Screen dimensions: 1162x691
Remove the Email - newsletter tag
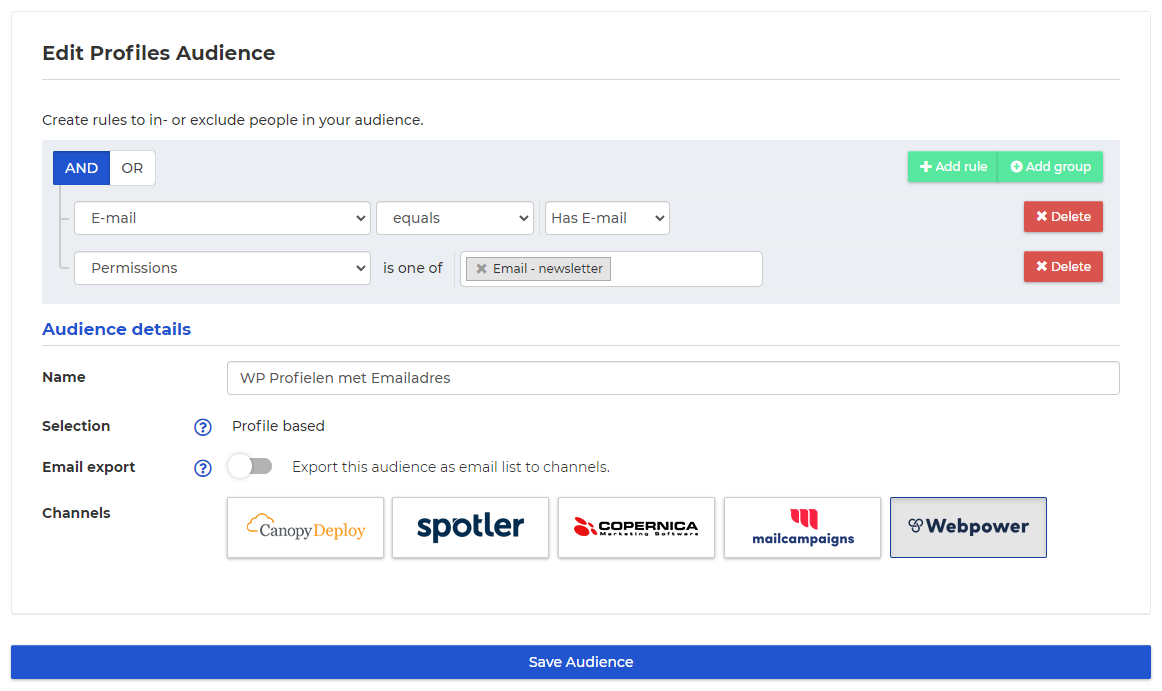pyautogui.click(x=482, y=268)
